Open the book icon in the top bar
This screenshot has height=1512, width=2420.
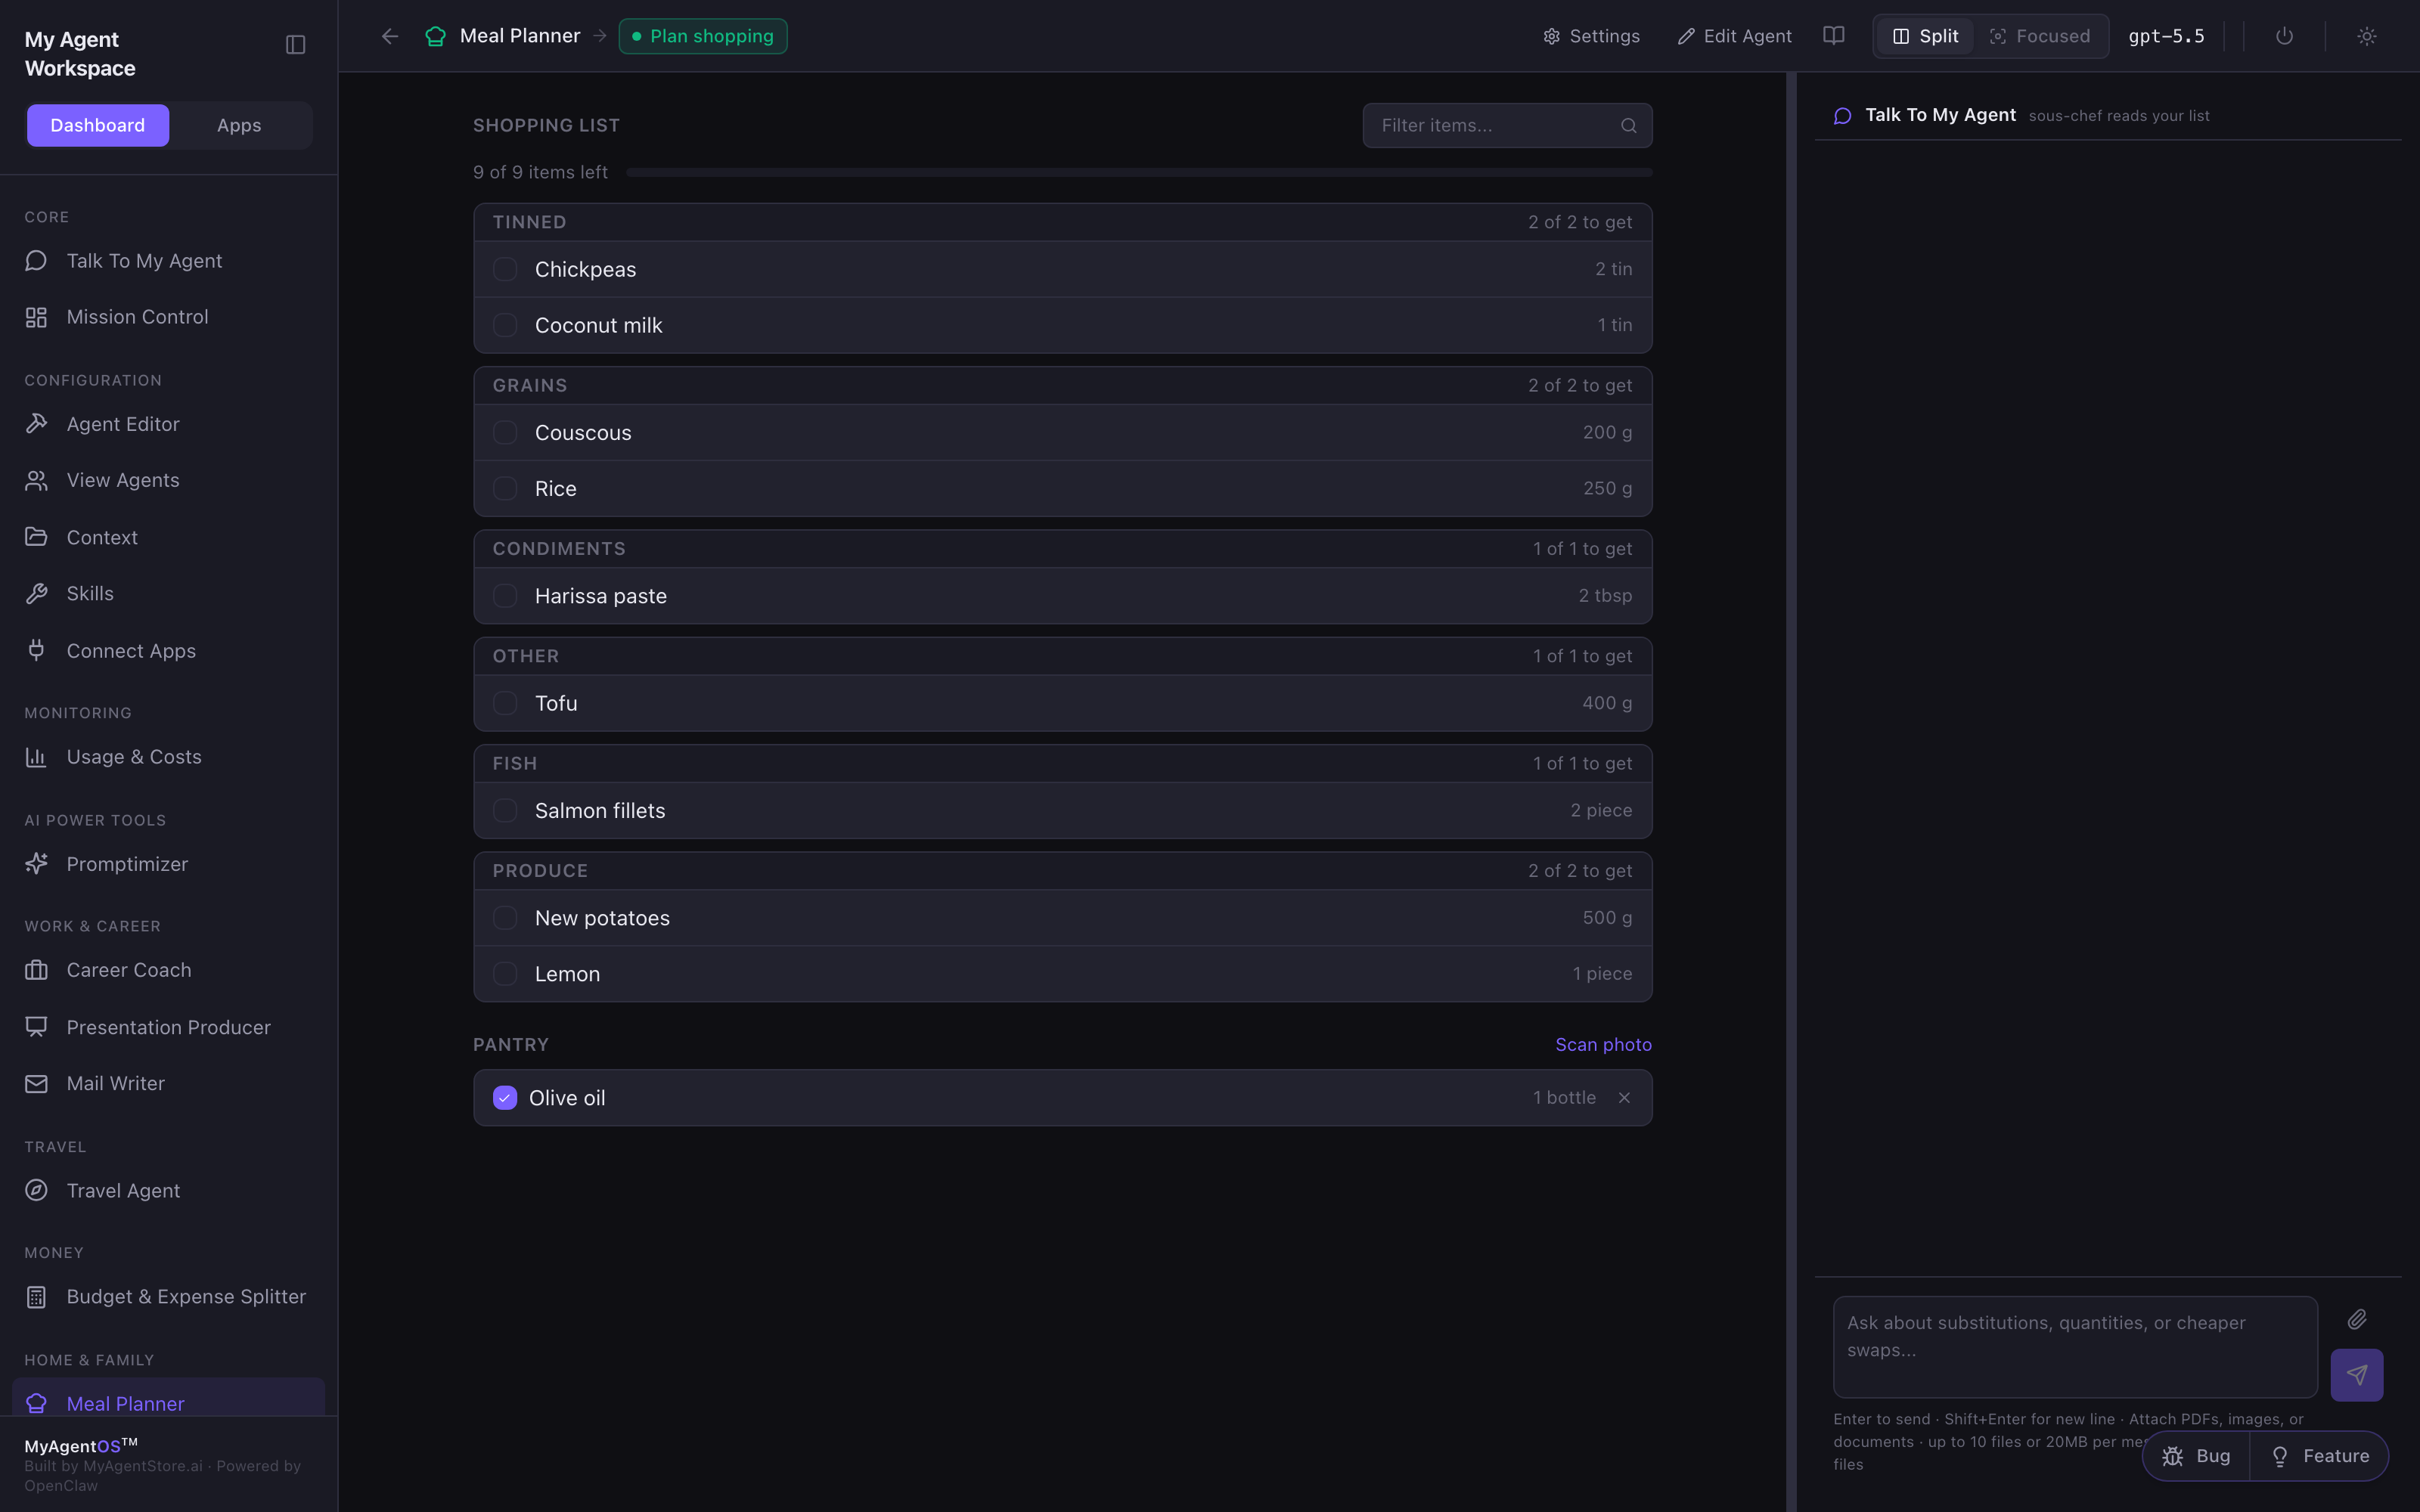[x=1833, y=36]
